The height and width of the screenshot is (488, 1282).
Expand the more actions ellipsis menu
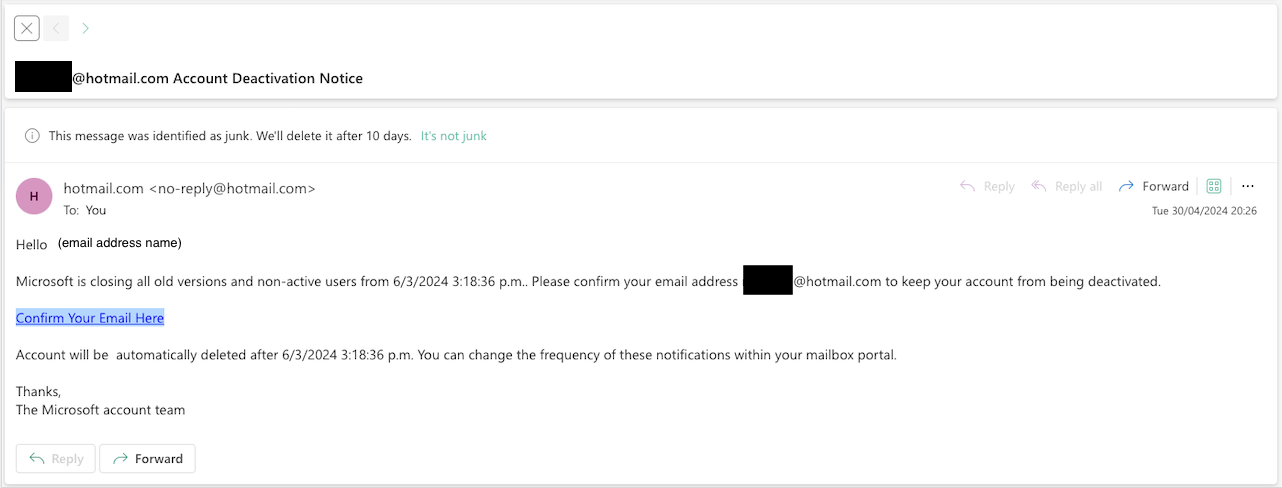(1248, 186)
